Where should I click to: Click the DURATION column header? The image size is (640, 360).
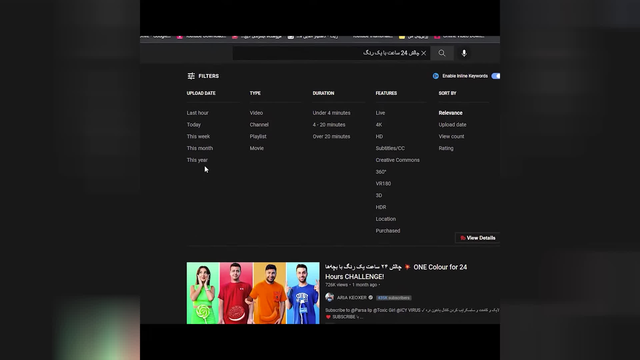323,93
